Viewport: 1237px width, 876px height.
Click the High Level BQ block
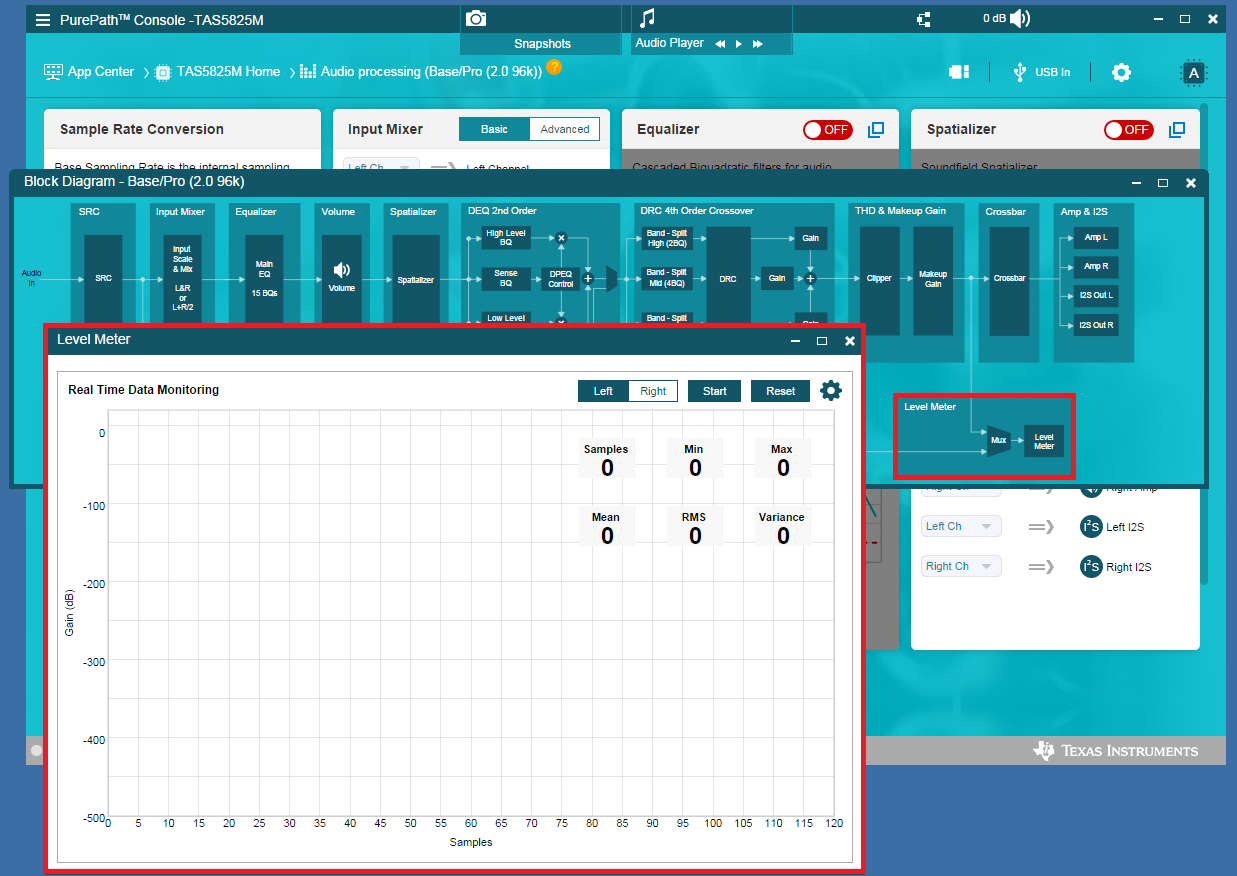click(x=506, y=237)
